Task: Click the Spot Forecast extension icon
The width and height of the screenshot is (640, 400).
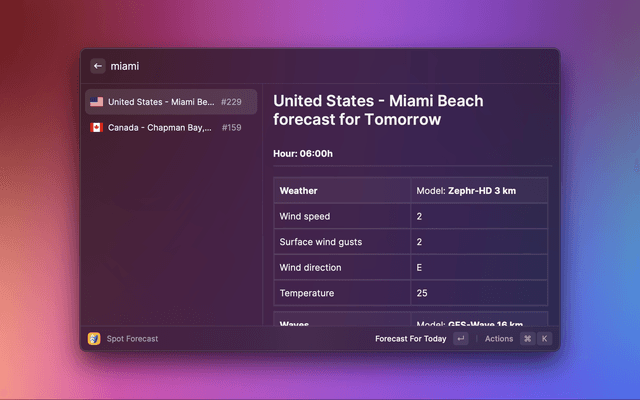Action: click(x=94, y=339)
